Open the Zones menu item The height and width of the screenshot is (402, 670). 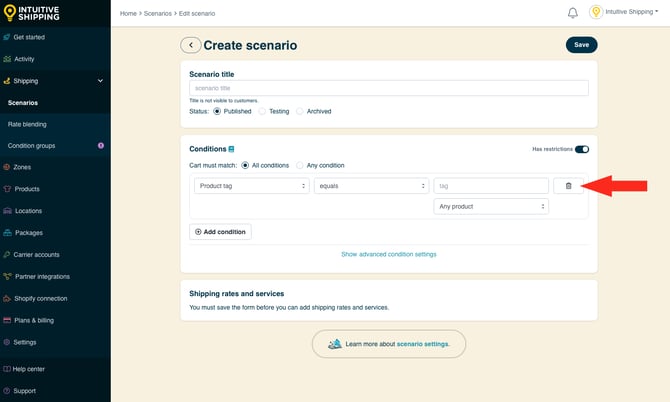pyautogui.click(x=22, y=167)
